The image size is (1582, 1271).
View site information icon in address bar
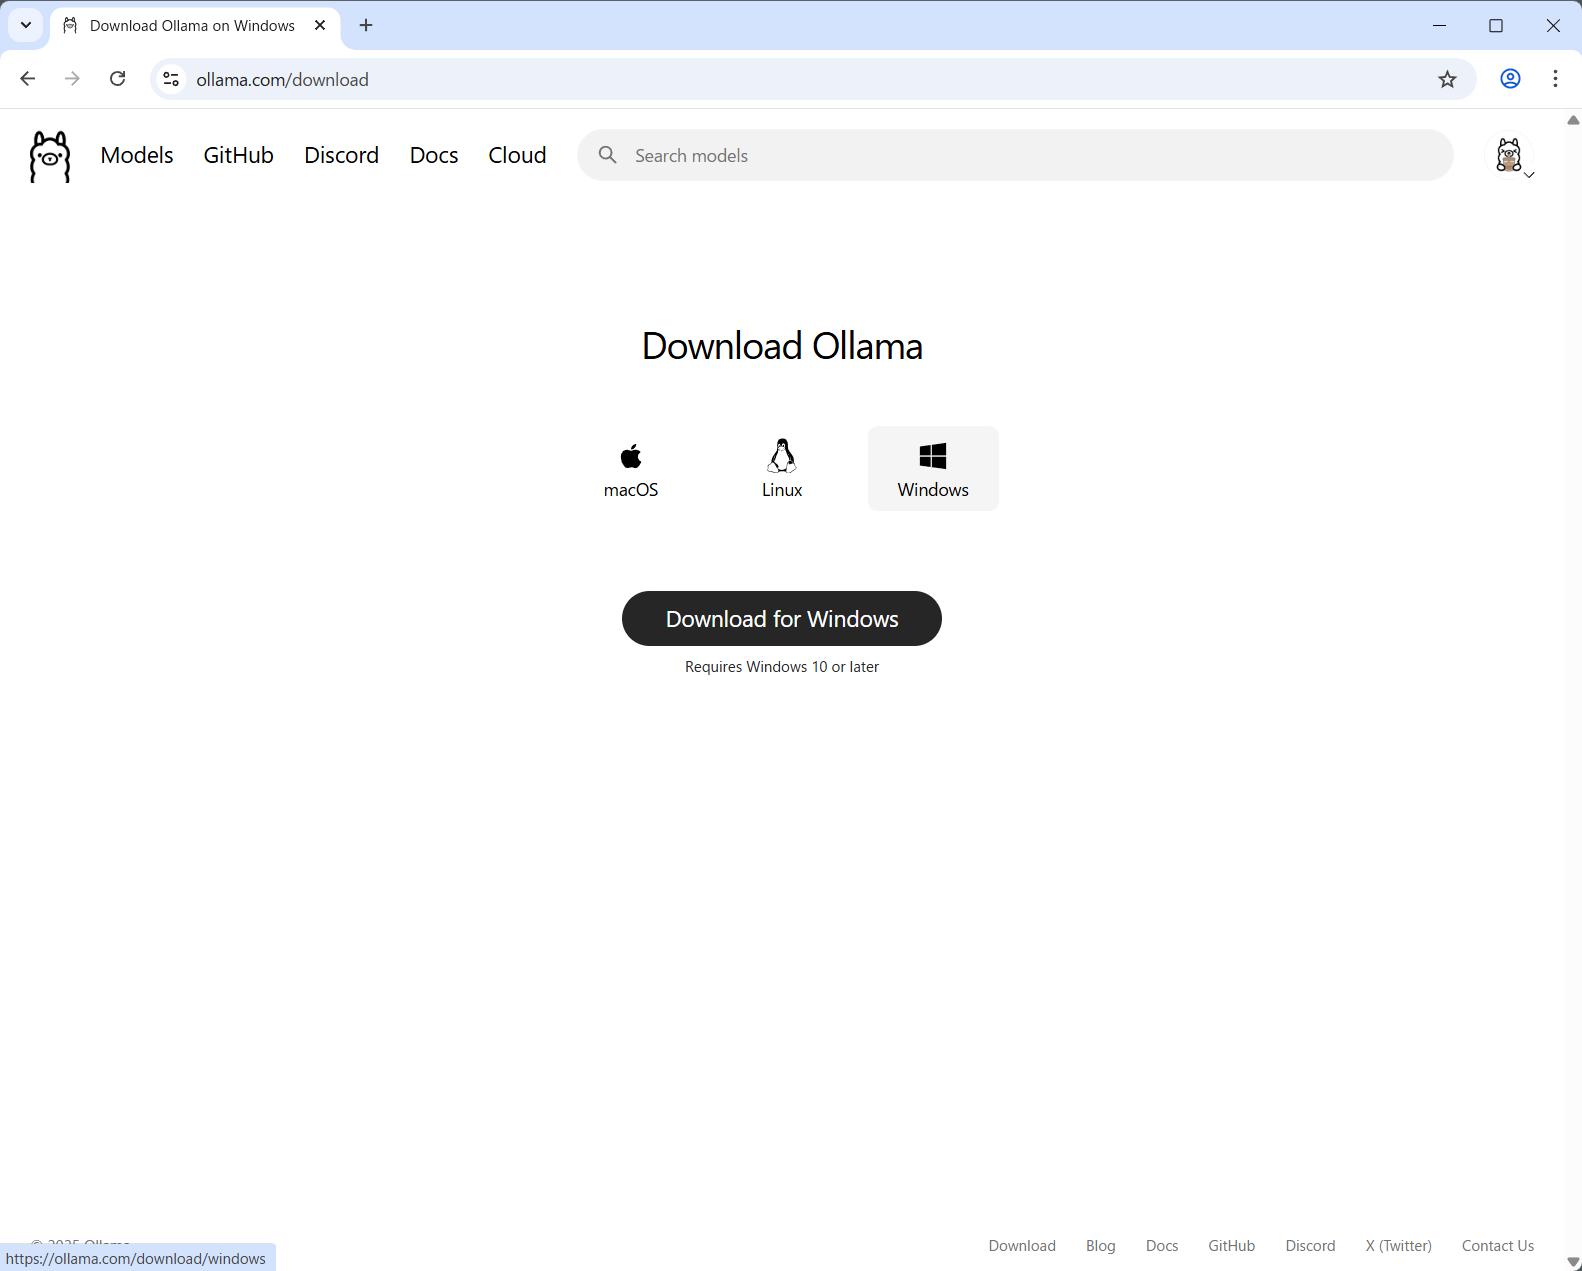(171, 79)
